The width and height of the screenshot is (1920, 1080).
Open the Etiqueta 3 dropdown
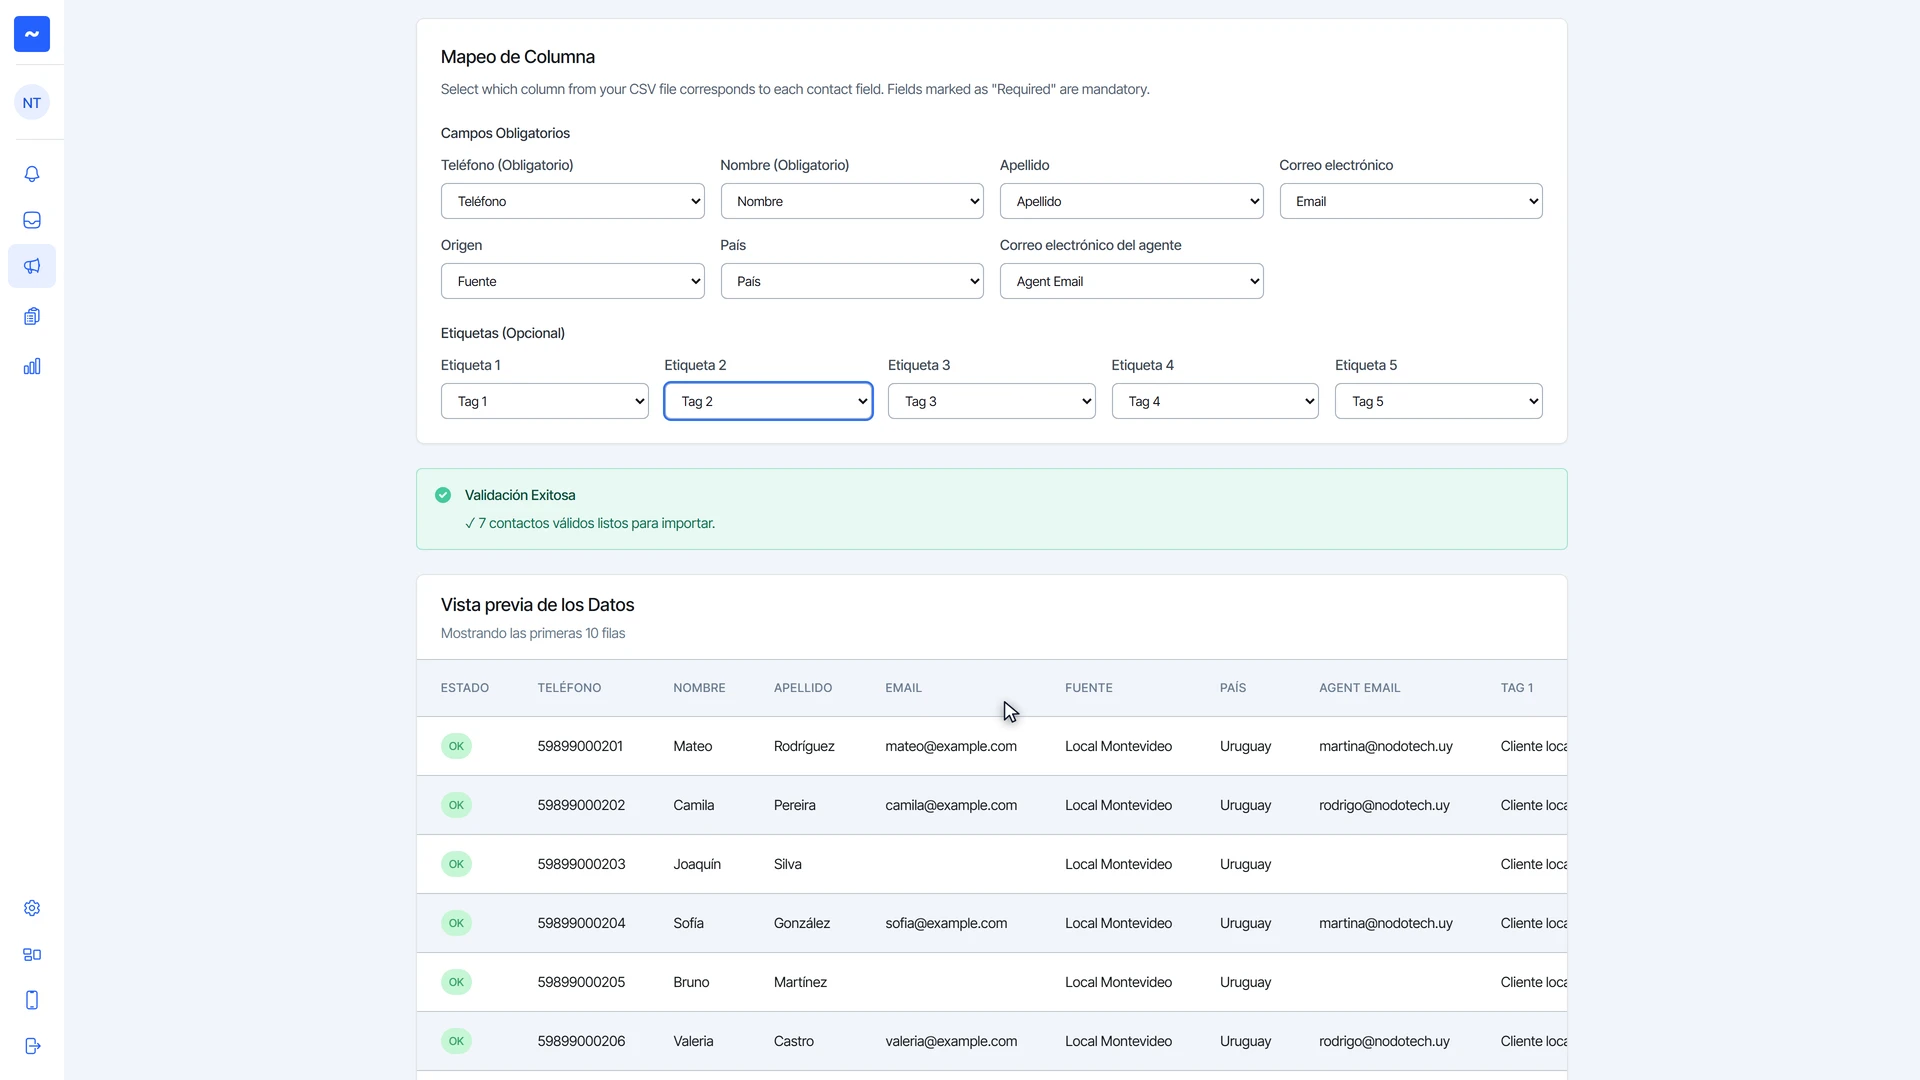click(x=991, y=401)
